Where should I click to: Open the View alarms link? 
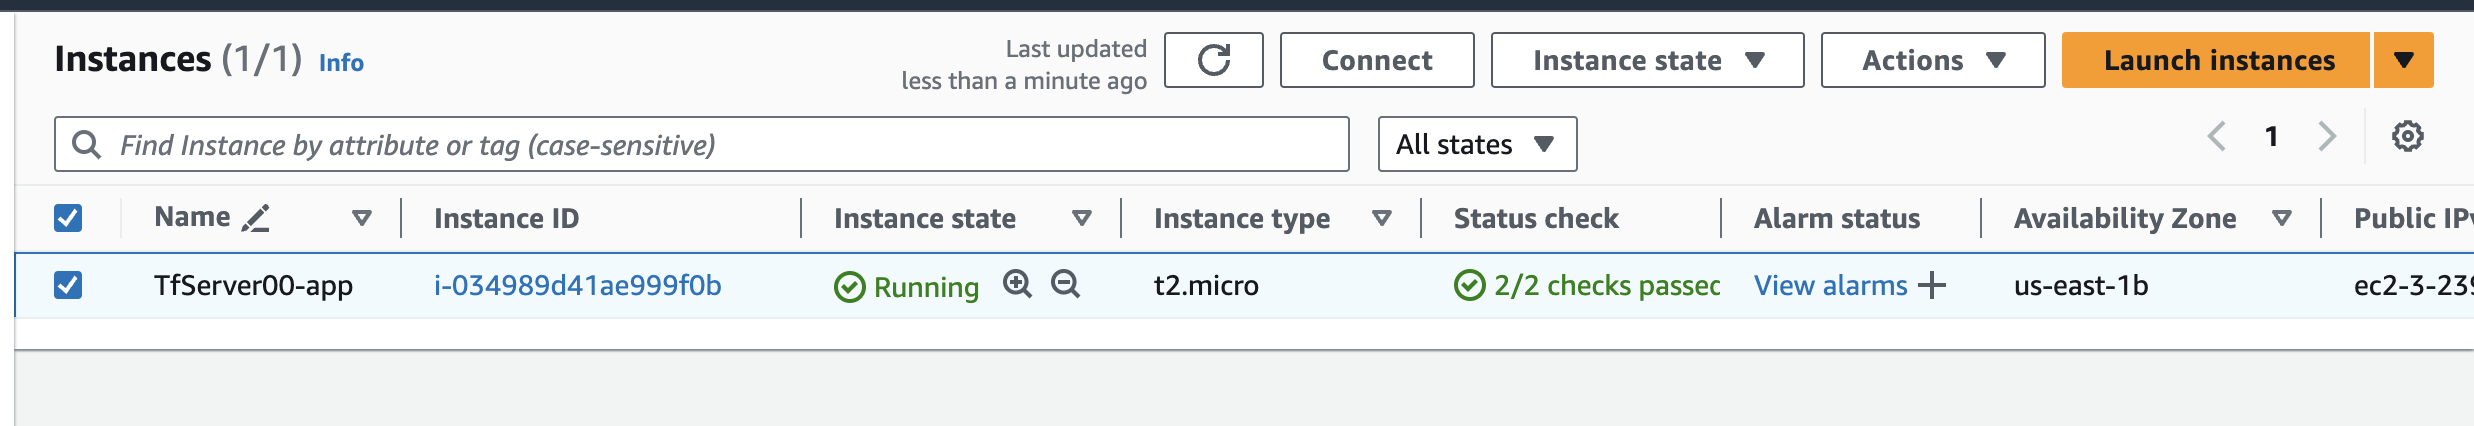(x=1830, y=286)
